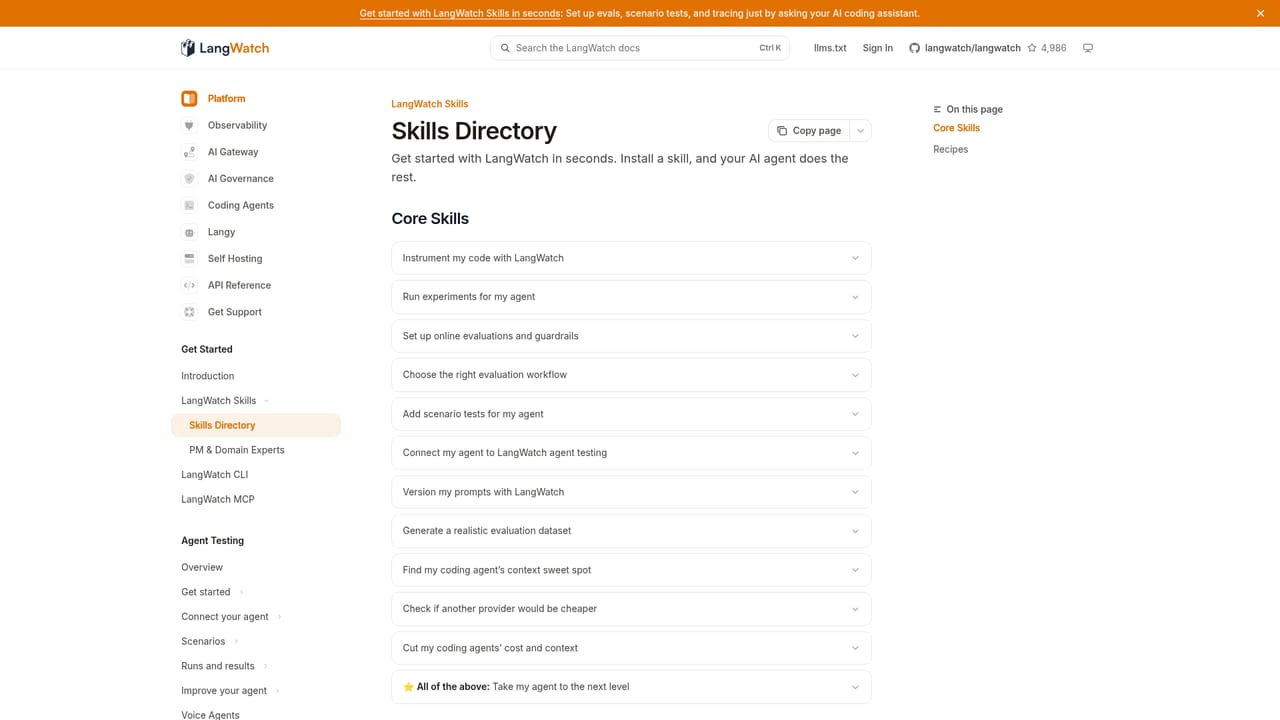Open the Skills Directory sidebar page
Screen dimensions: 1280x720
click(256, 425)
